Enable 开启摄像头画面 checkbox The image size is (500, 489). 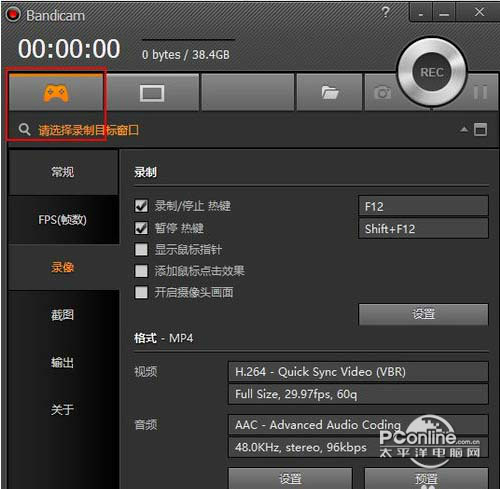click(x=141, y=293)
